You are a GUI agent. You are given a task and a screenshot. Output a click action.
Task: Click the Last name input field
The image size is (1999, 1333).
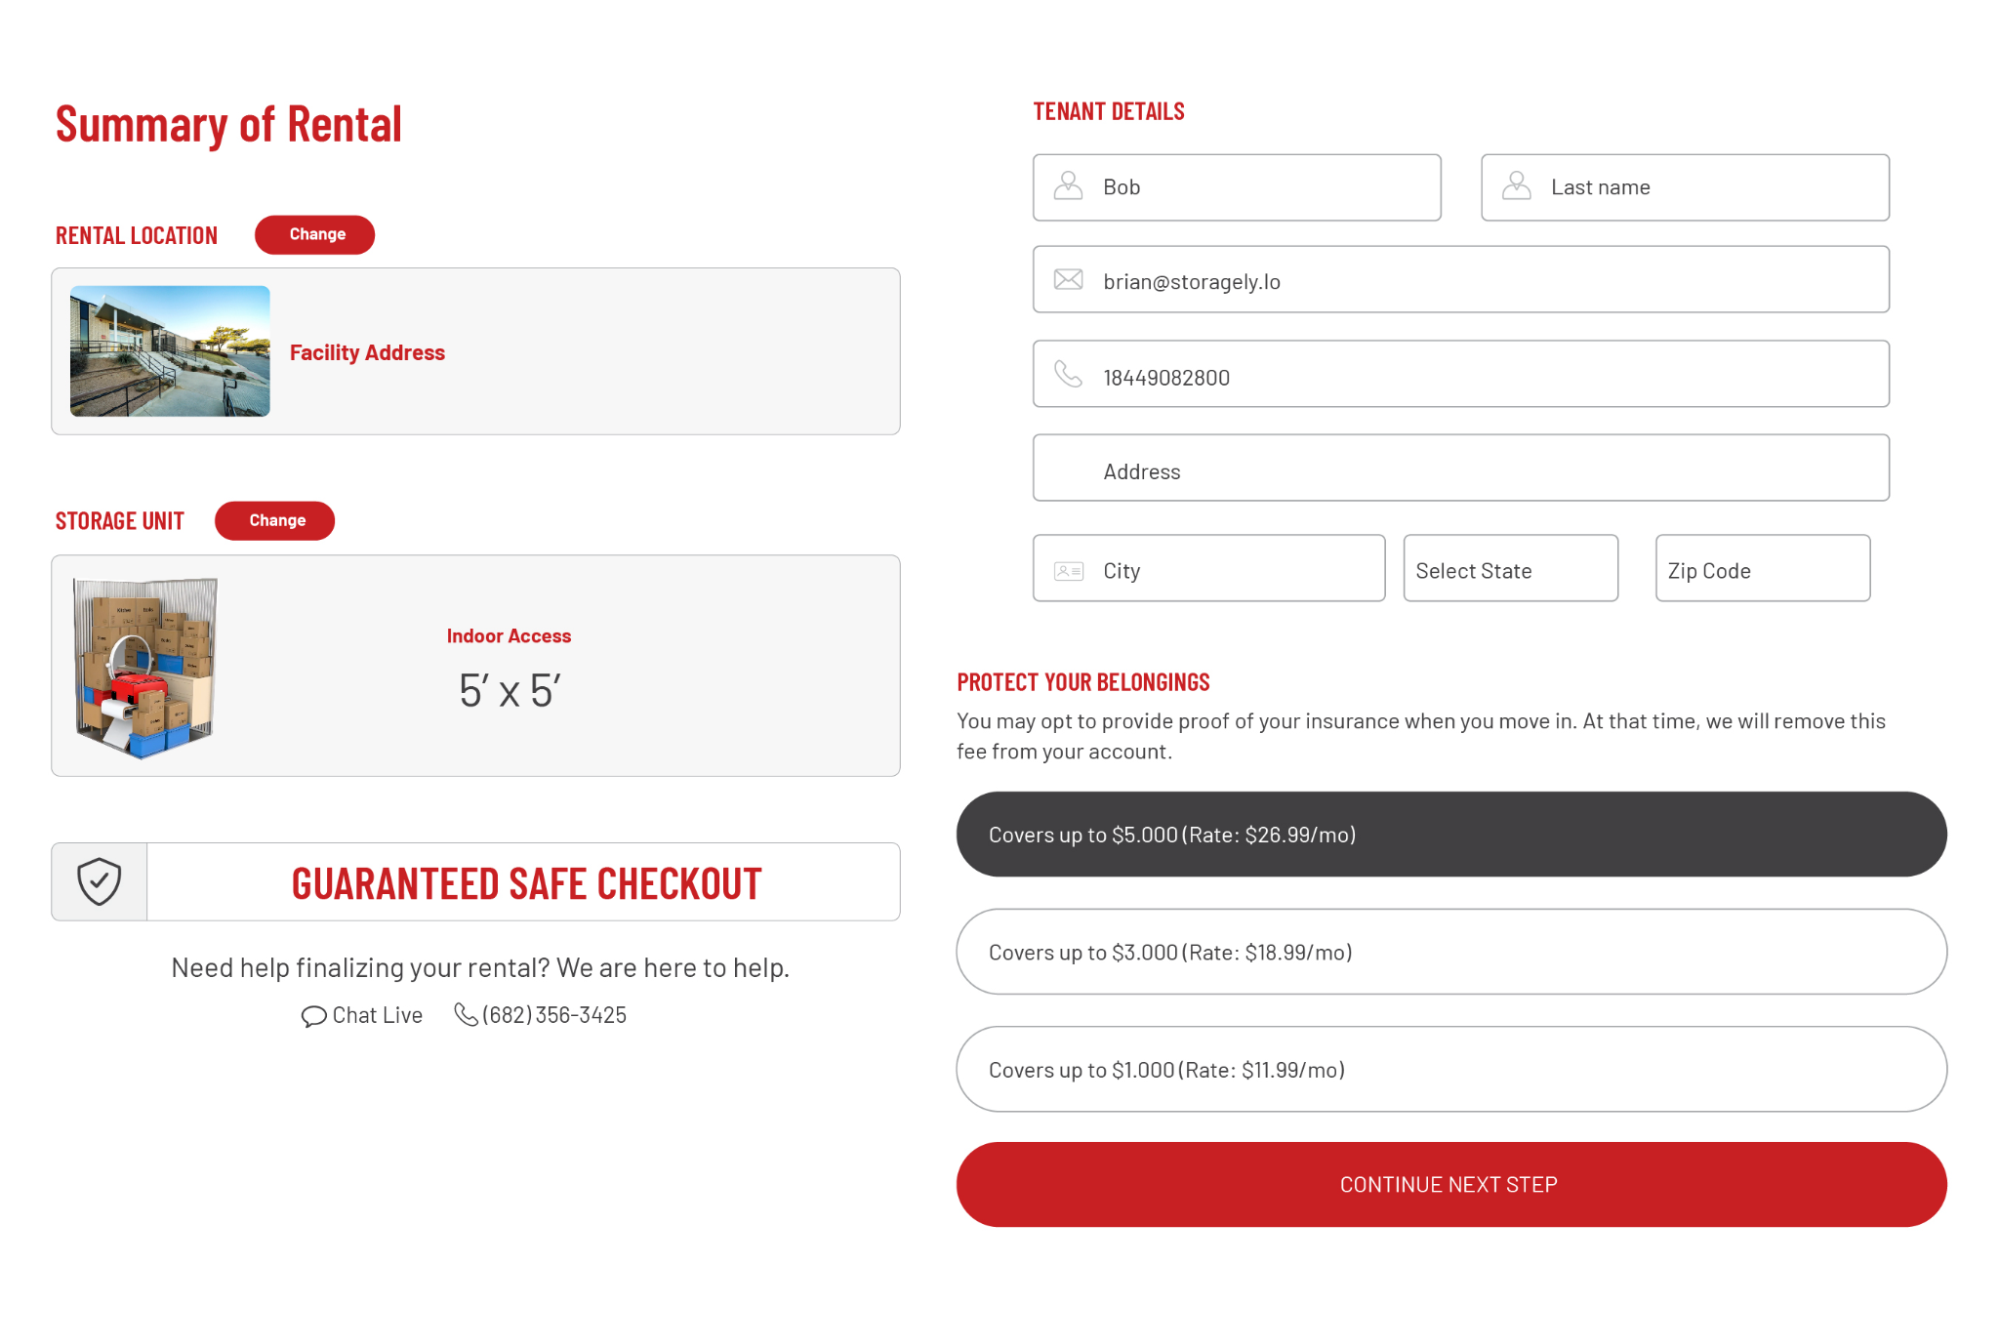point(1685,187)
